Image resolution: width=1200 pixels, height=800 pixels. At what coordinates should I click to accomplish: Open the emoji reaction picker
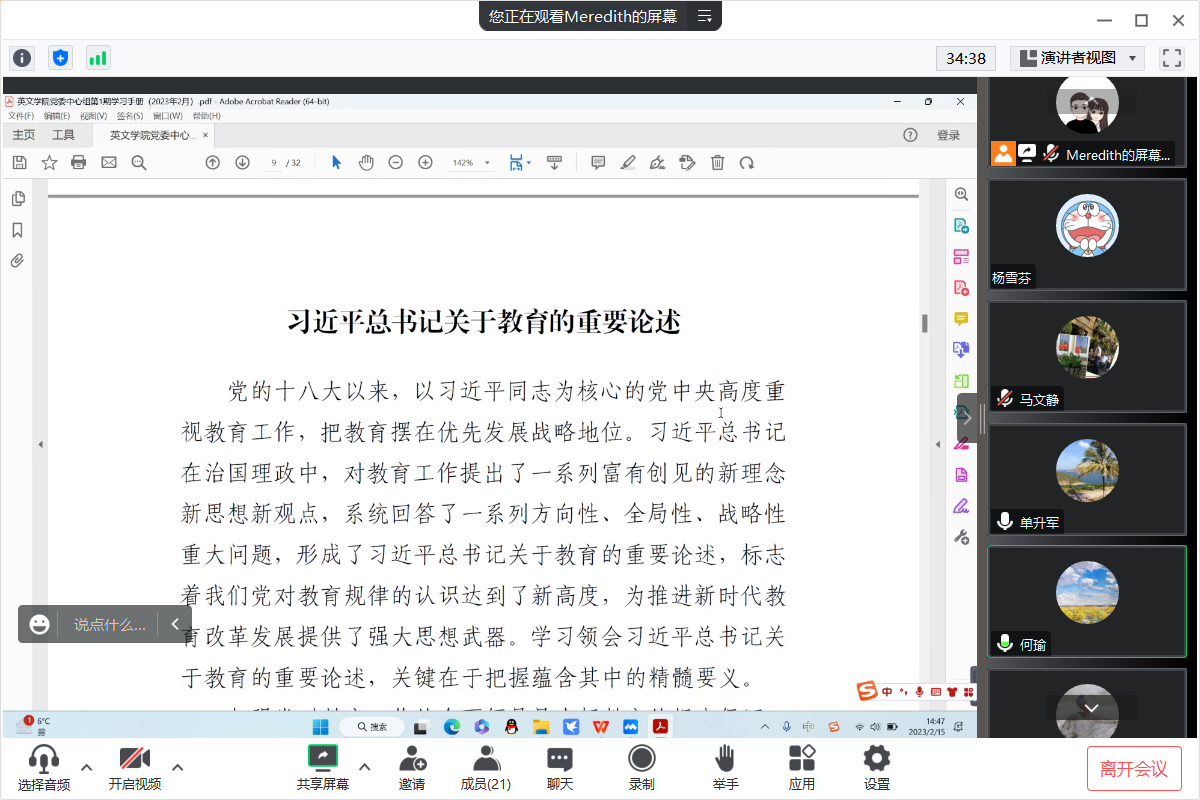[40, 624]
